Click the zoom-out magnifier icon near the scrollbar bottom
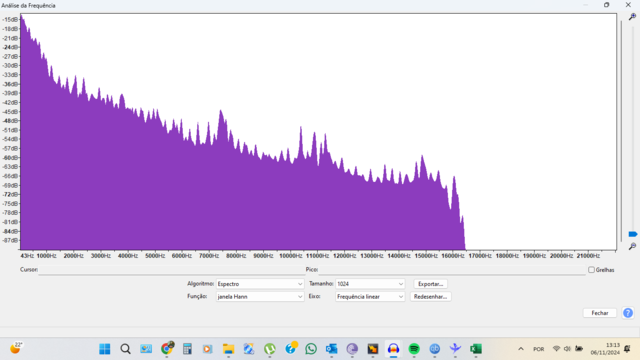This screenshot has height=360, width=640. pos(632,246)
